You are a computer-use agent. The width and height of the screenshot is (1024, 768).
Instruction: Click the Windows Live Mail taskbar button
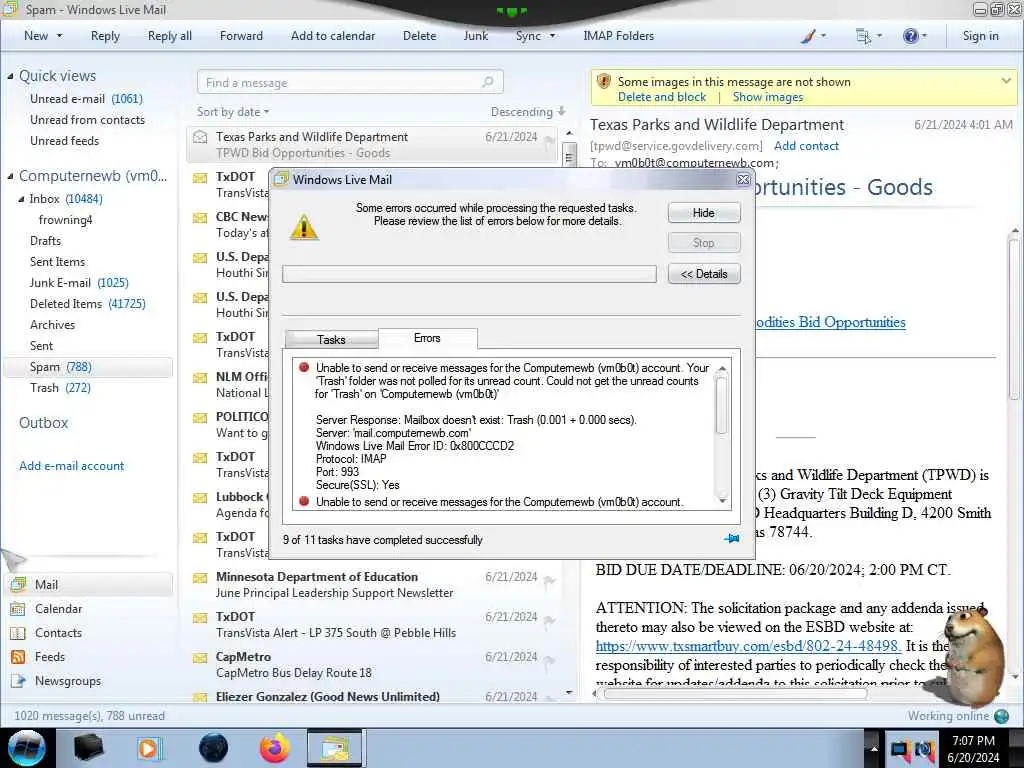334,748
